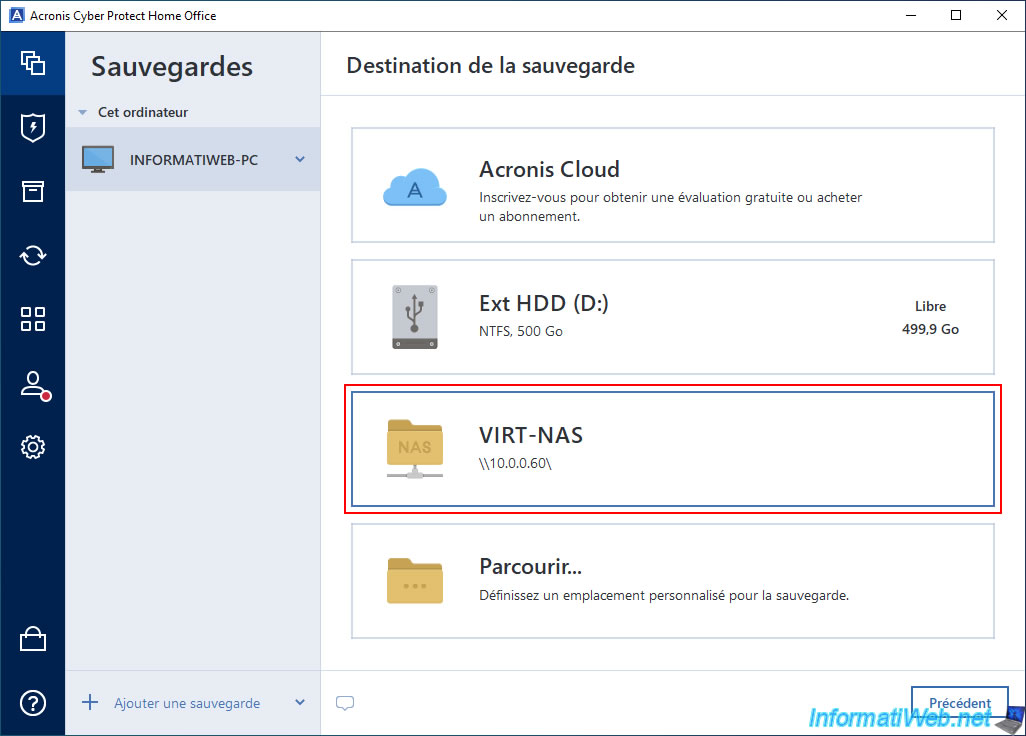Open the Settings gear icon
Screen dimensions: 1026x736
point(33,447)
